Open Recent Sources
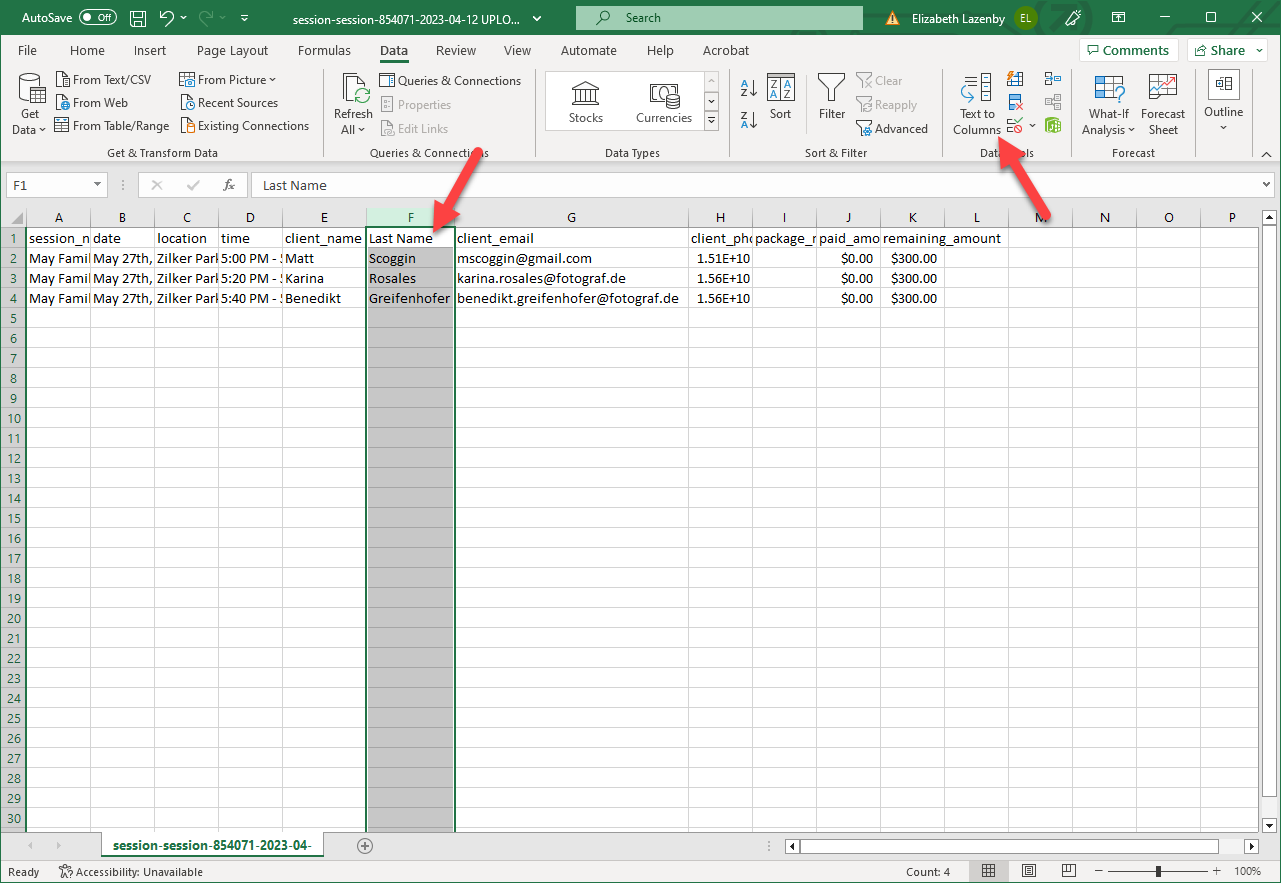 229,103
